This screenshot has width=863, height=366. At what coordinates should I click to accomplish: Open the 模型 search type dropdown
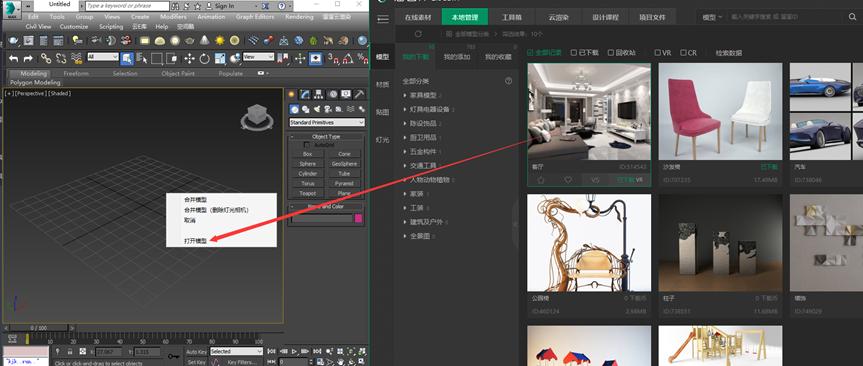[712, 17]
